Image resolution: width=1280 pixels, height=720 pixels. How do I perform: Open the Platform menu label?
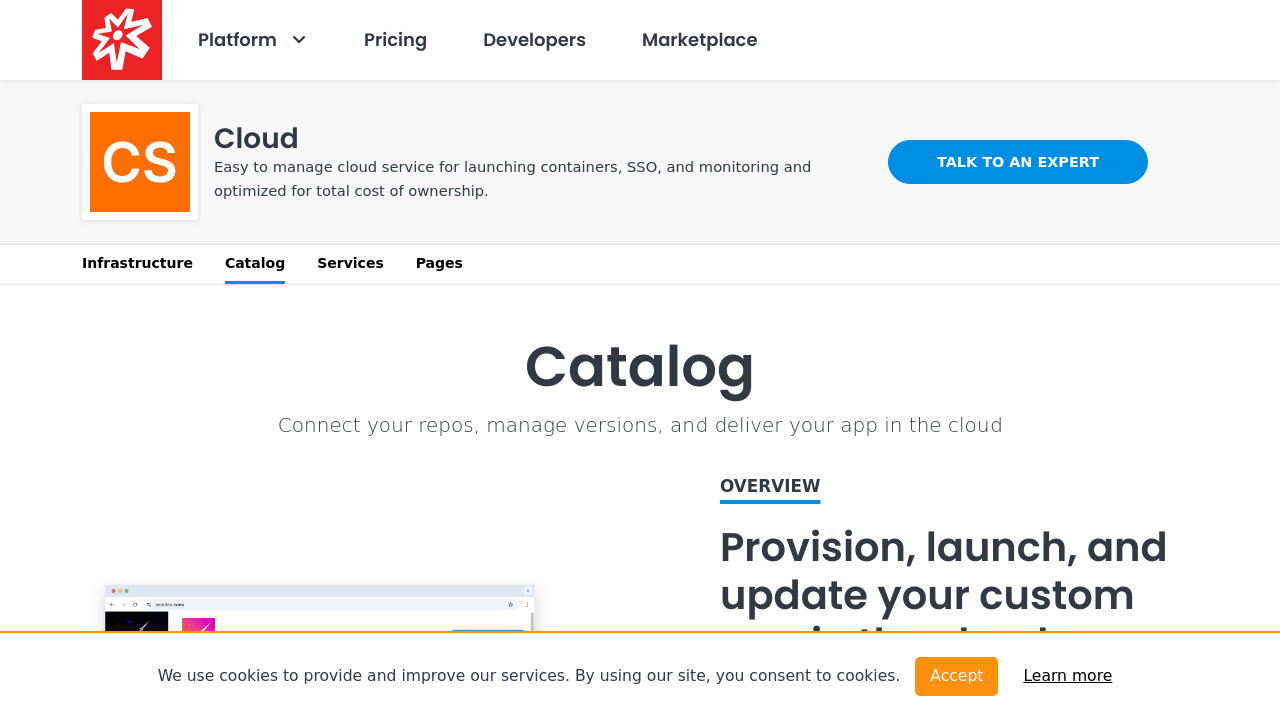(x=237, y=40)
